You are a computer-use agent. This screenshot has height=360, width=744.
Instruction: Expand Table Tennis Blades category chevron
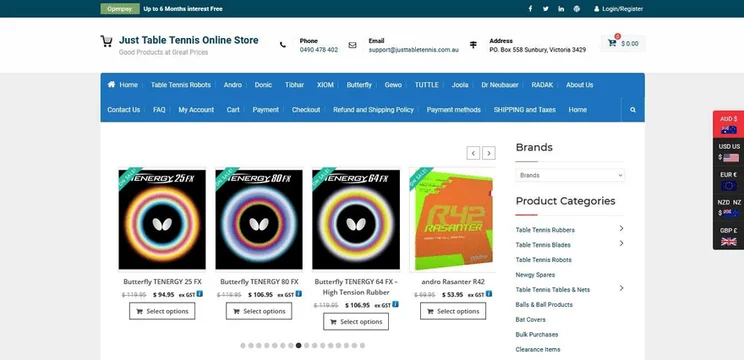click(x=621, y=243)
